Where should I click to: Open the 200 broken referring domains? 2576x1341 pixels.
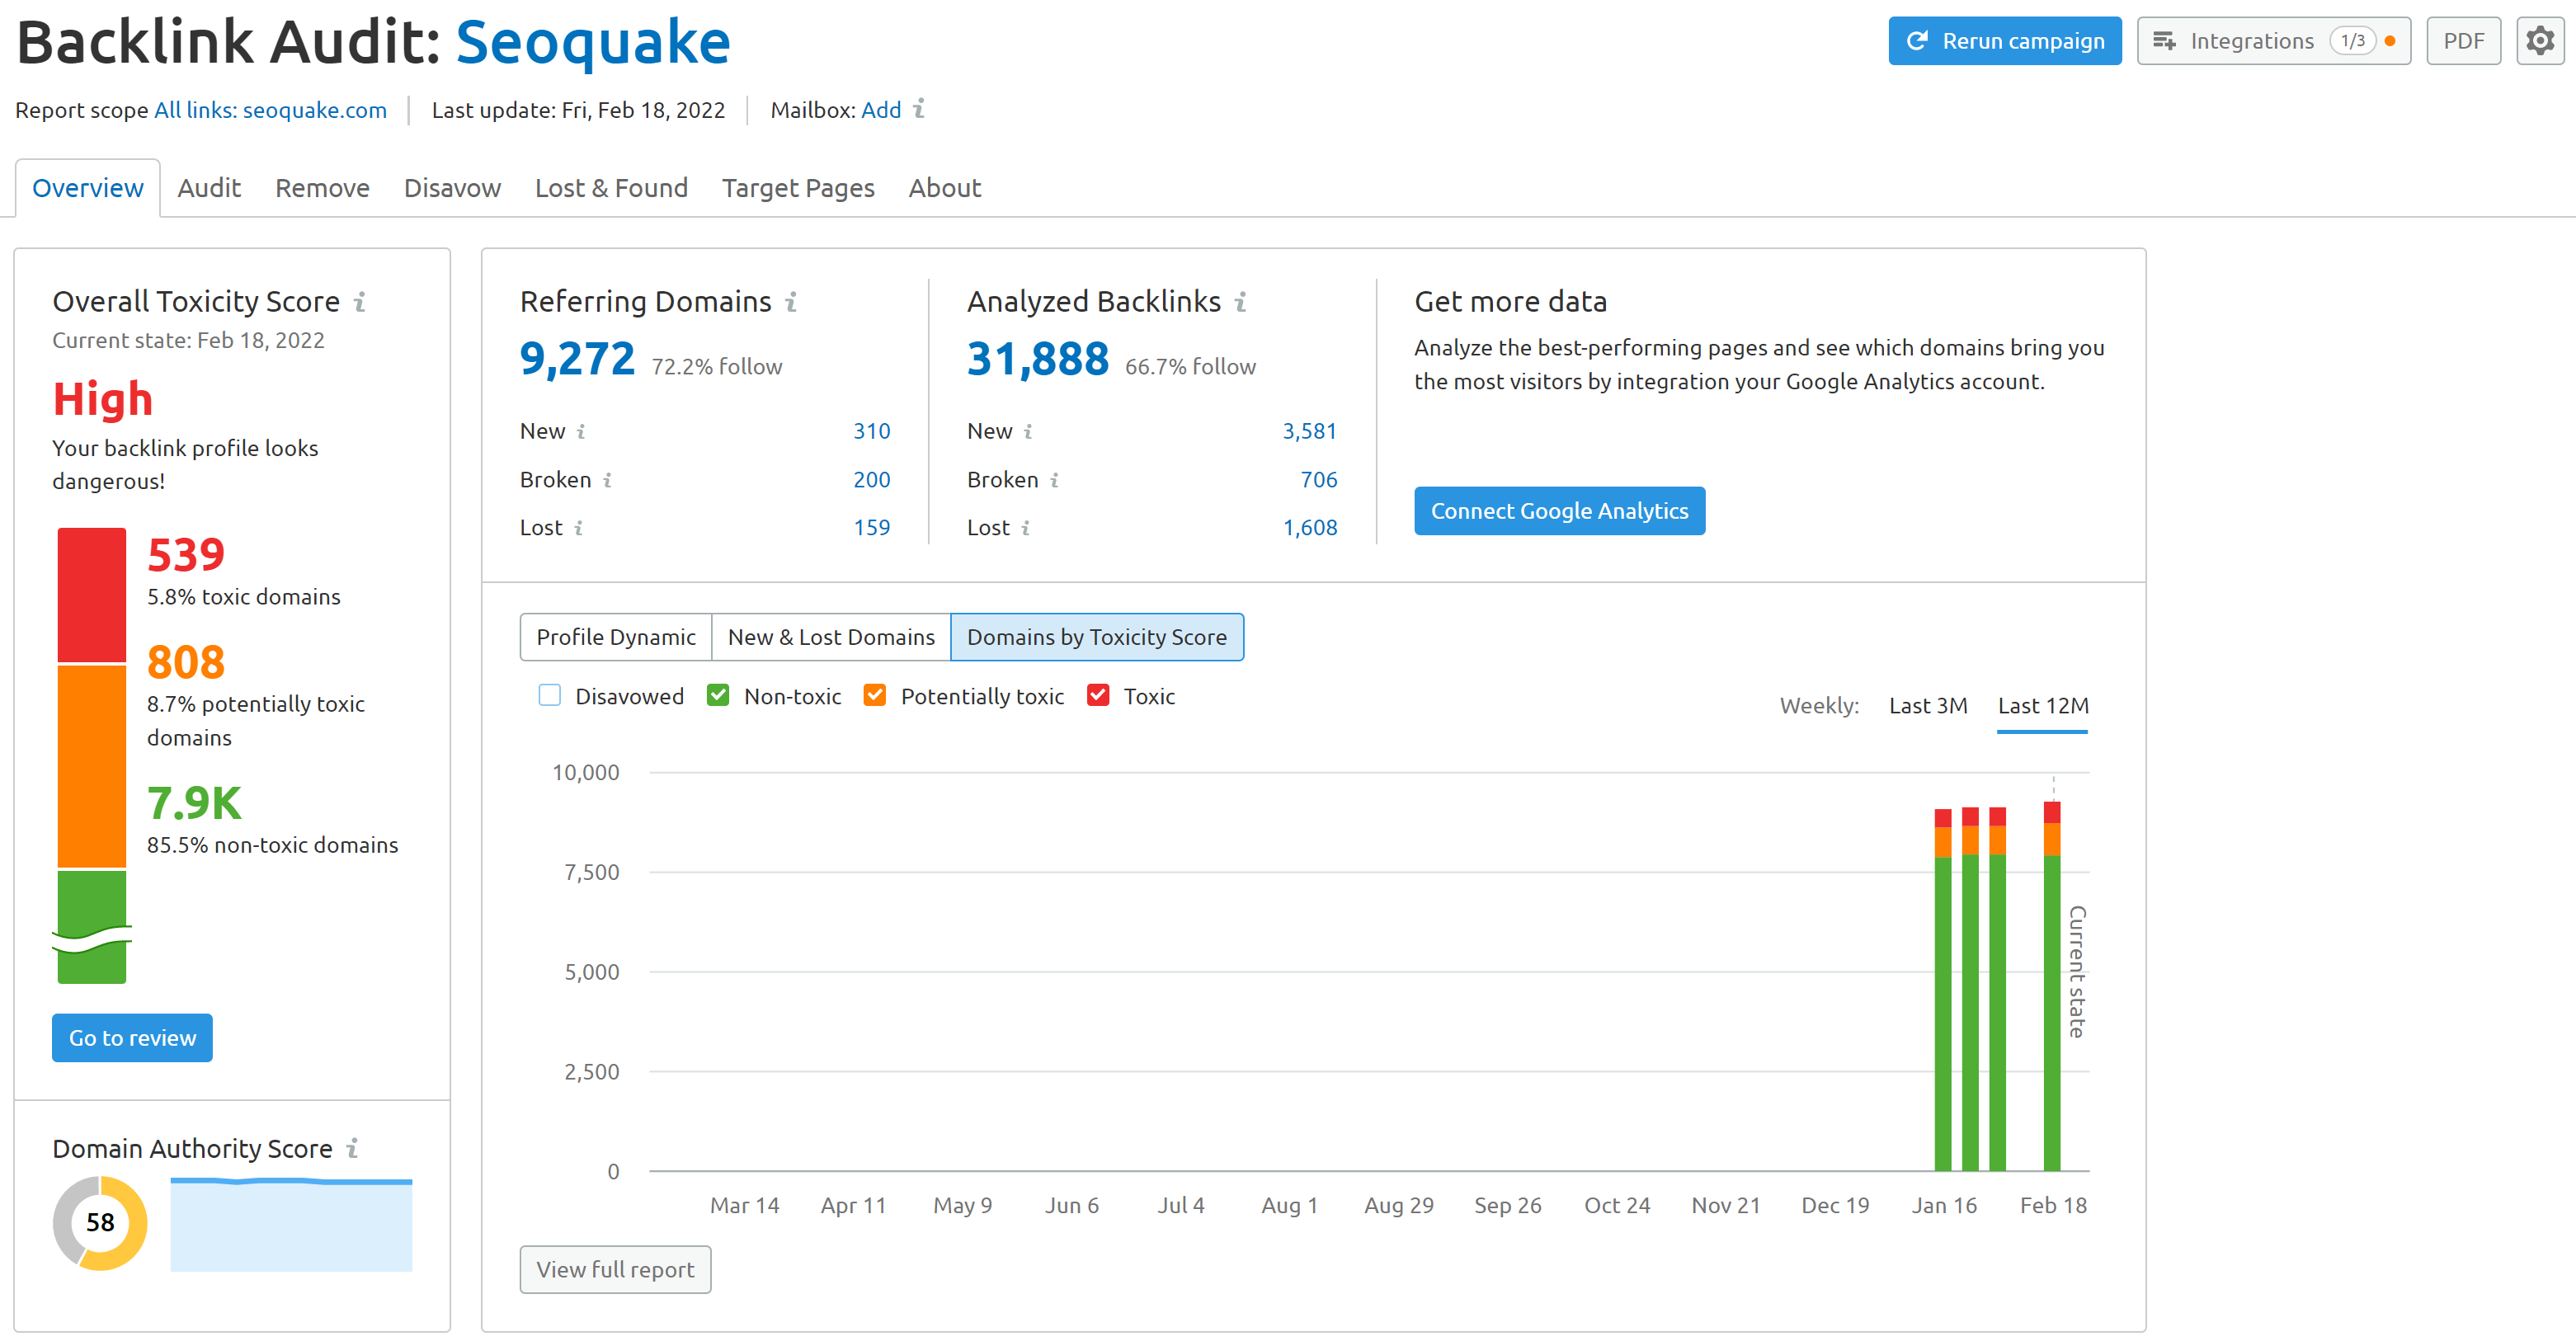tap(871, 480)
